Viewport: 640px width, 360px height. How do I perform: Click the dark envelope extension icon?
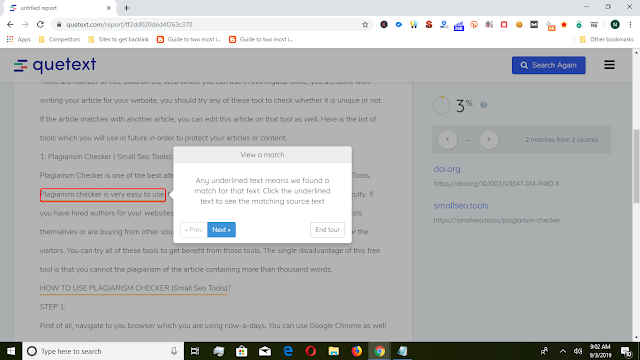point(534,24)
